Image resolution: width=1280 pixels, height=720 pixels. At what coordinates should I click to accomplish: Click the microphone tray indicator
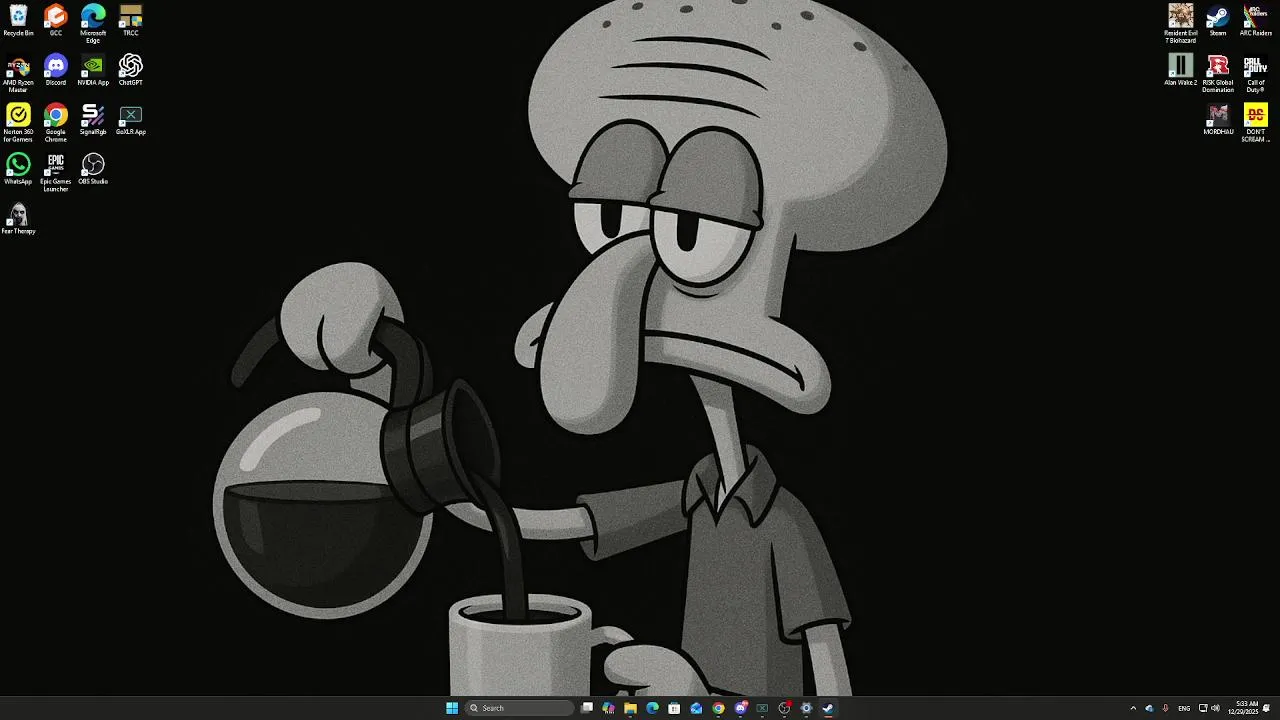tap(1165, 708)
